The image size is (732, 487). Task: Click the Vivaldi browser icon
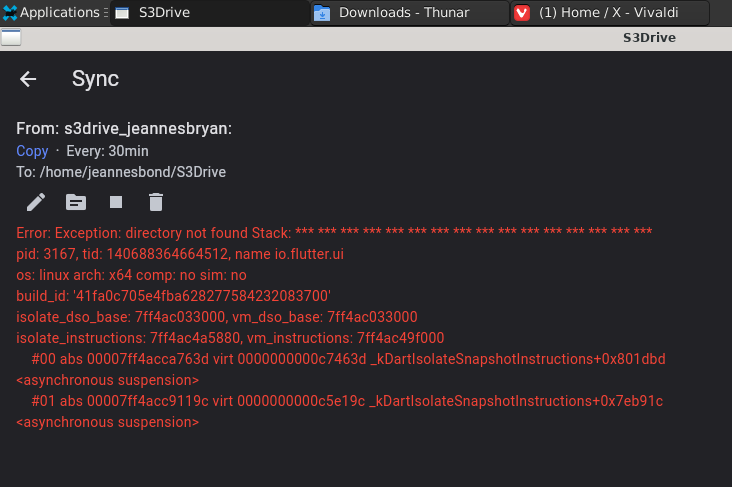tap(522, 13)
